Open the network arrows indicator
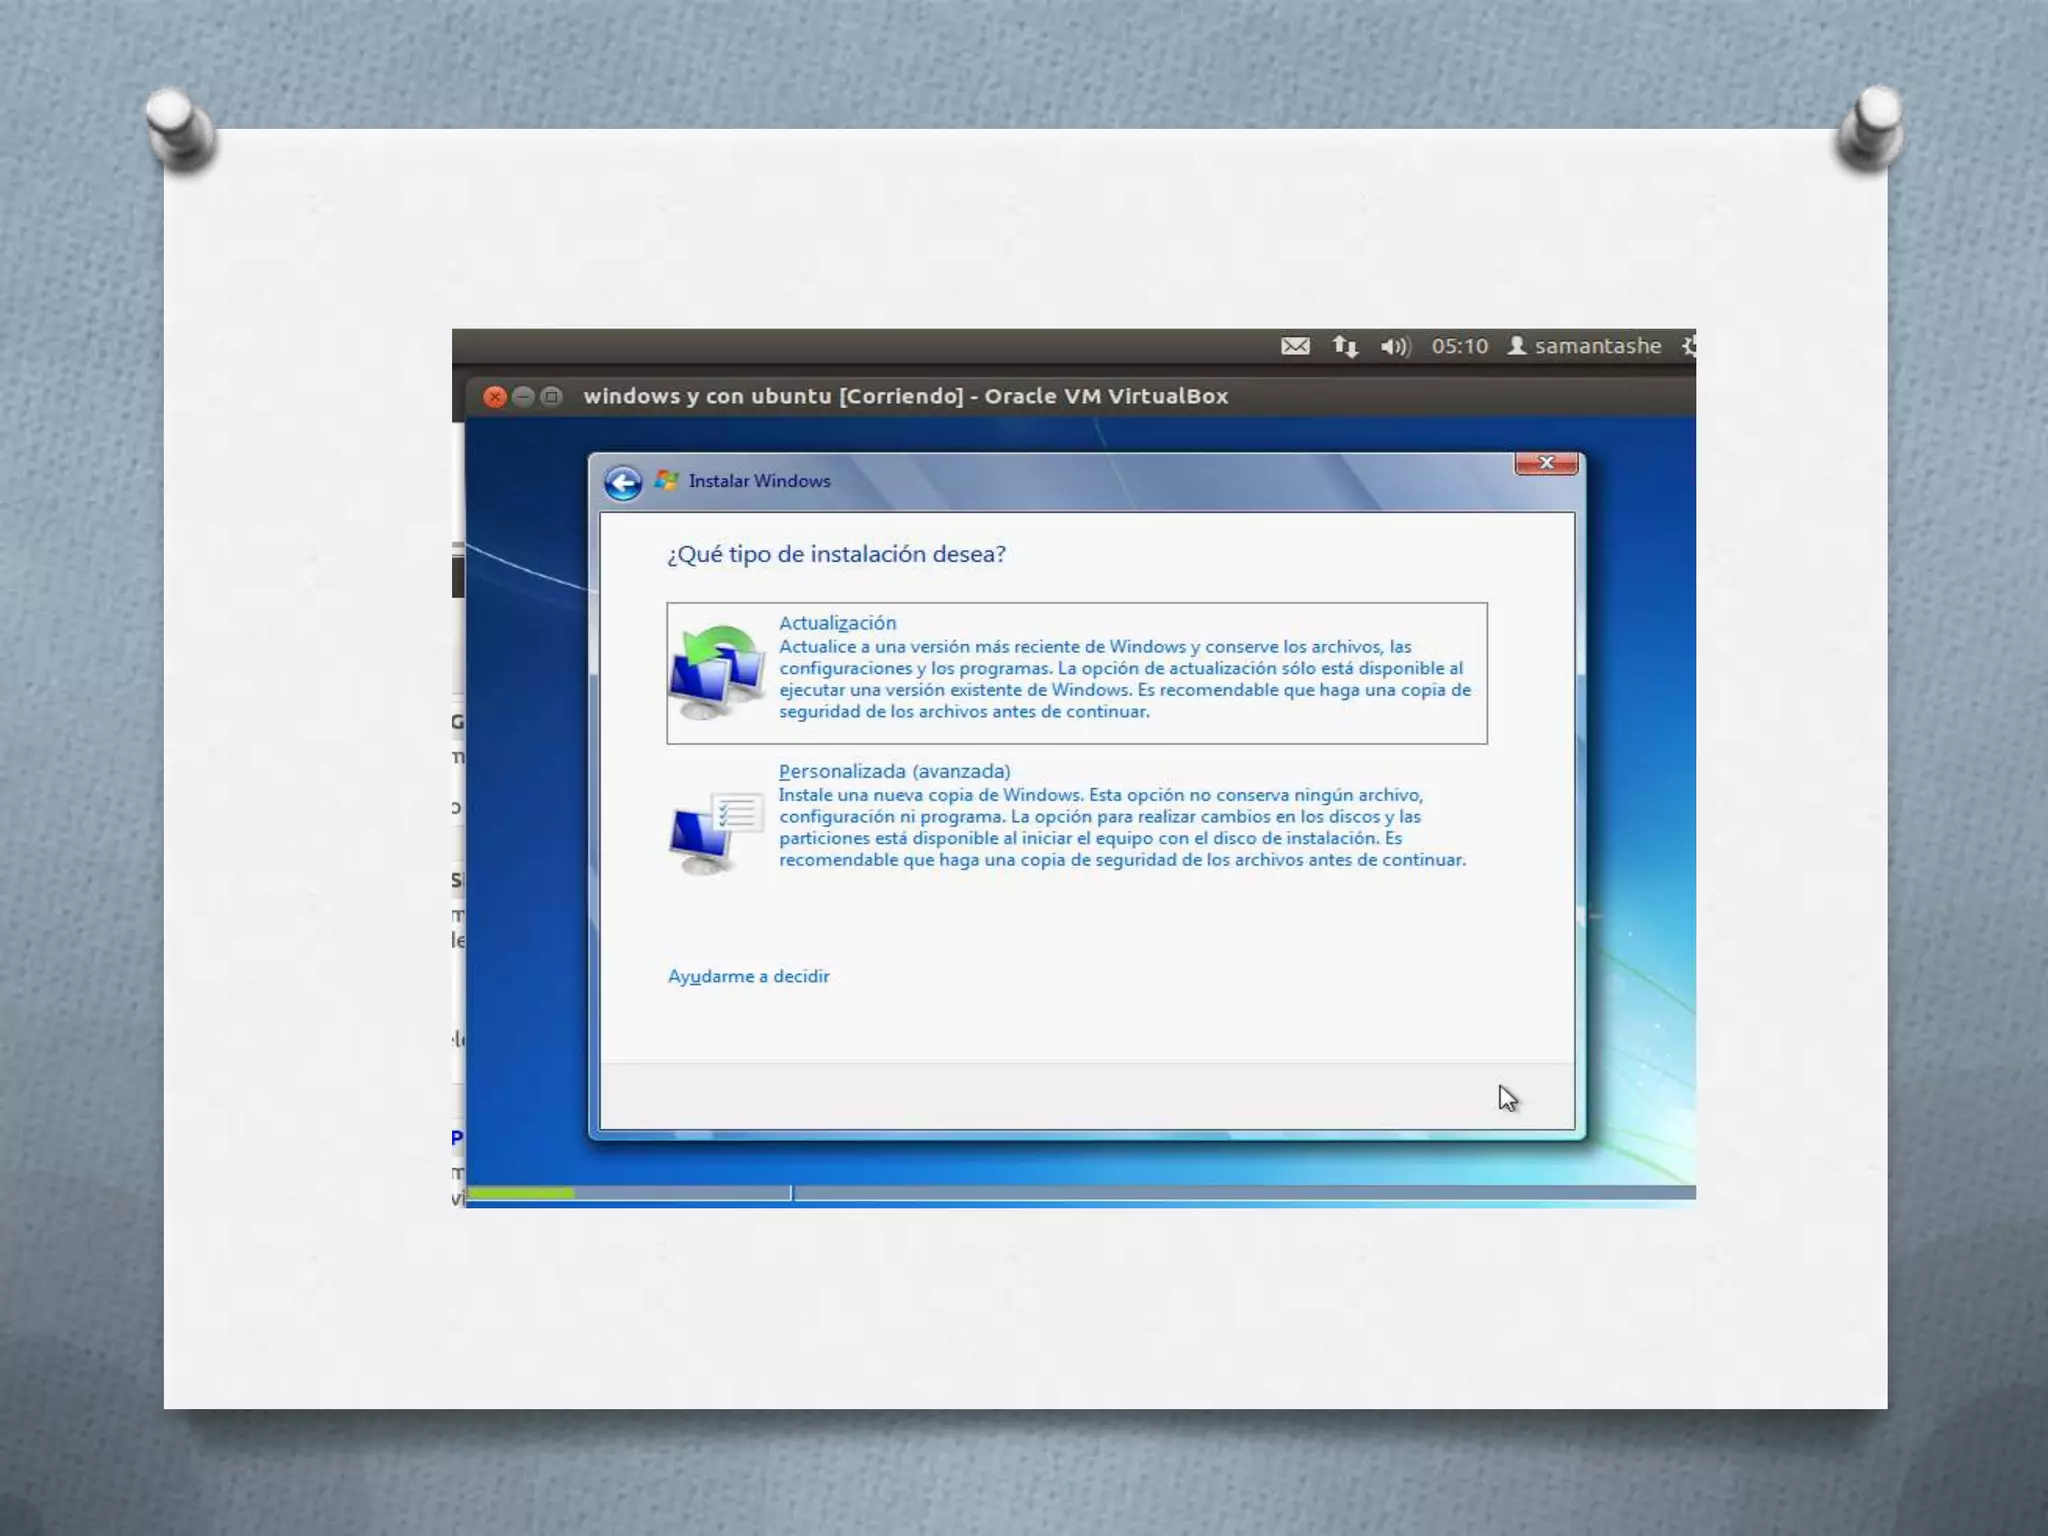The width and height of the screenshot is (2048, 1536). tap(1345, 346)
